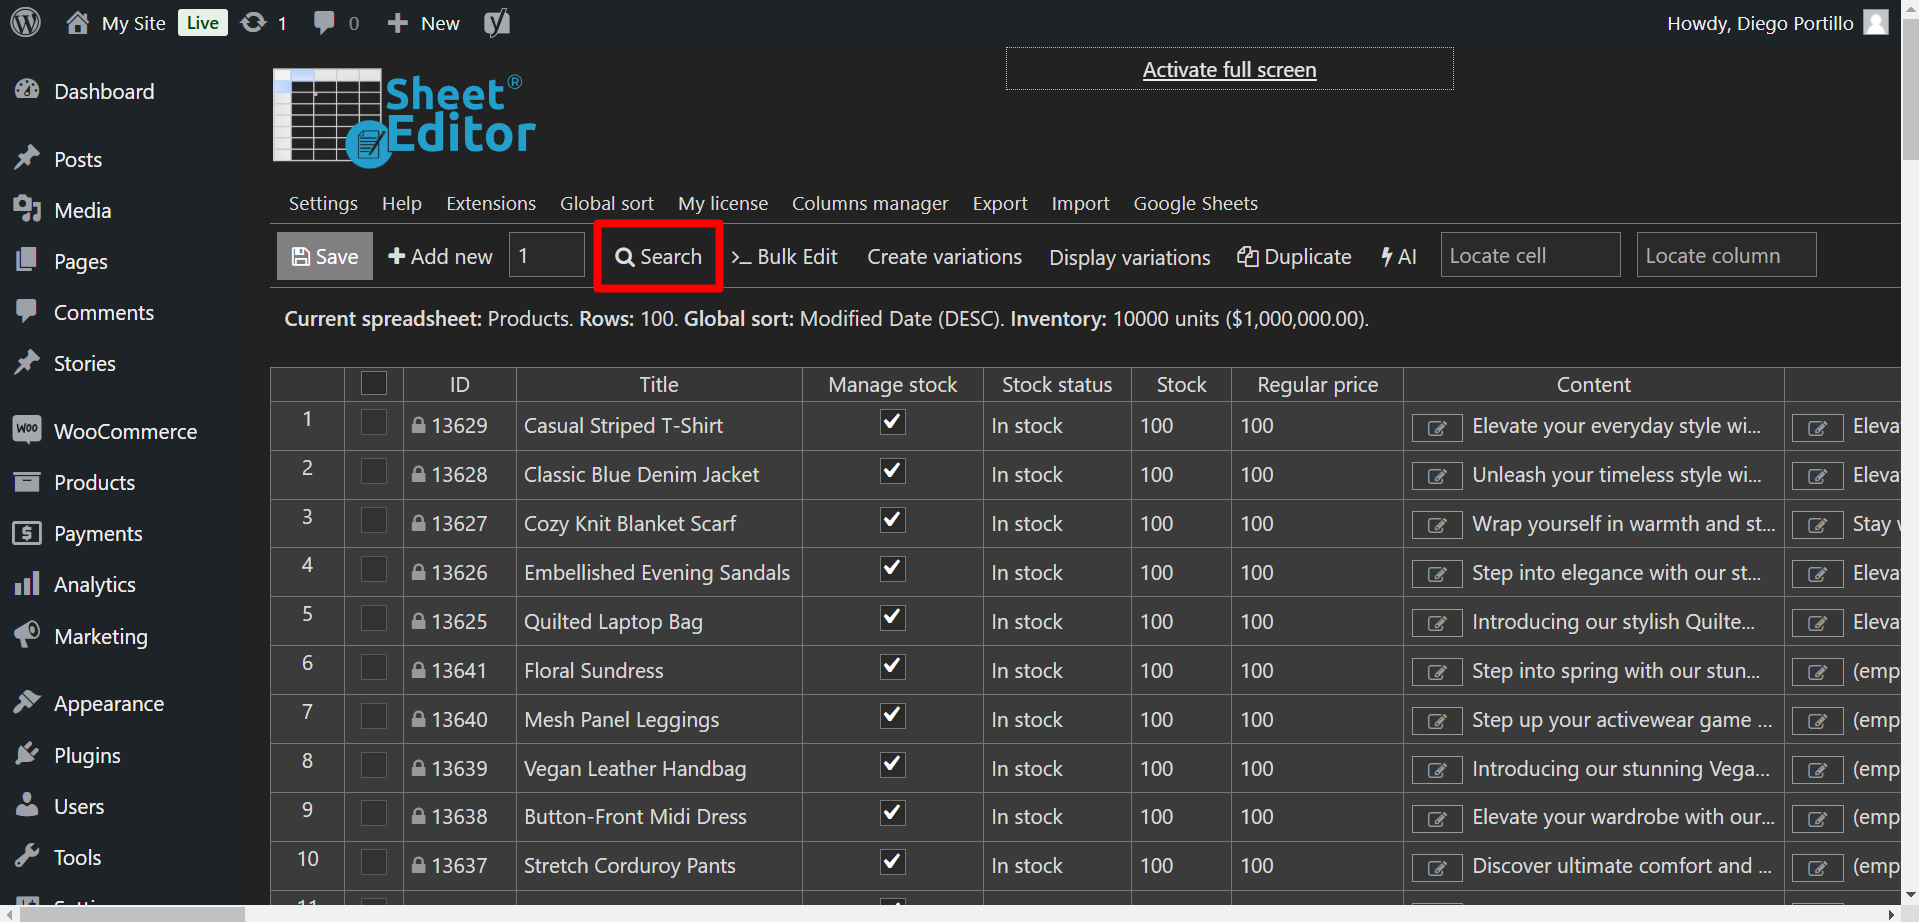The height and width of the screenshot is (922, 1919).
Task: Toggle the select-all rows checkbox in header
Action: 374,384
